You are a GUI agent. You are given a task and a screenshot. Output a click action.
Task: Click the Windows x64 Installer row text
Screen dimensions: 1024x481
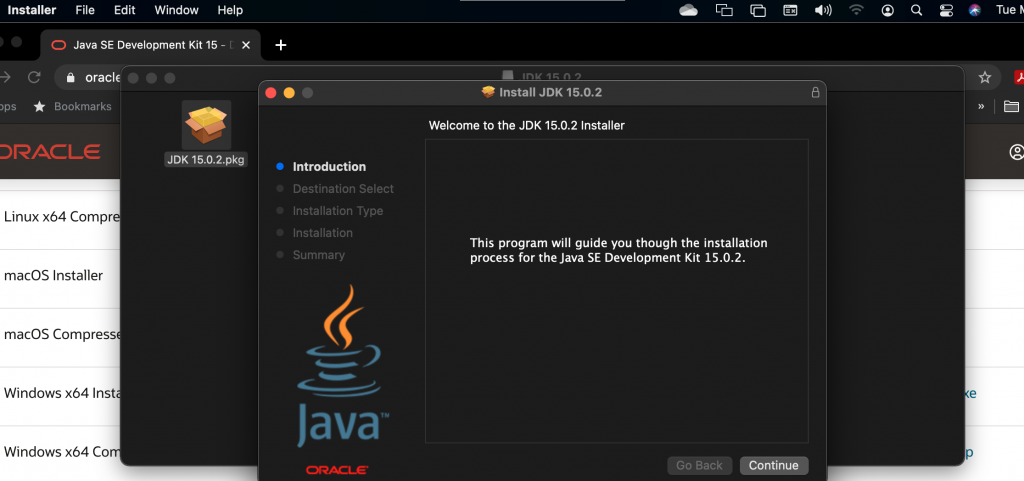(62, 393)
